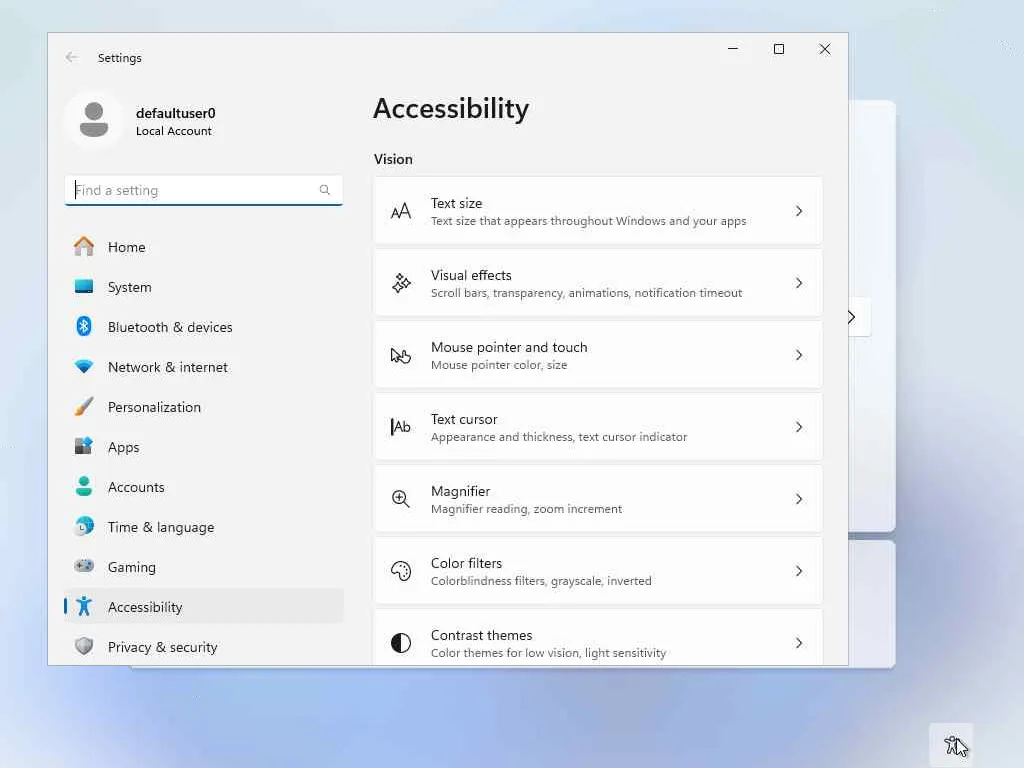Open System settings page
This screenshot has width=1024, height=768.
point(204,287)
